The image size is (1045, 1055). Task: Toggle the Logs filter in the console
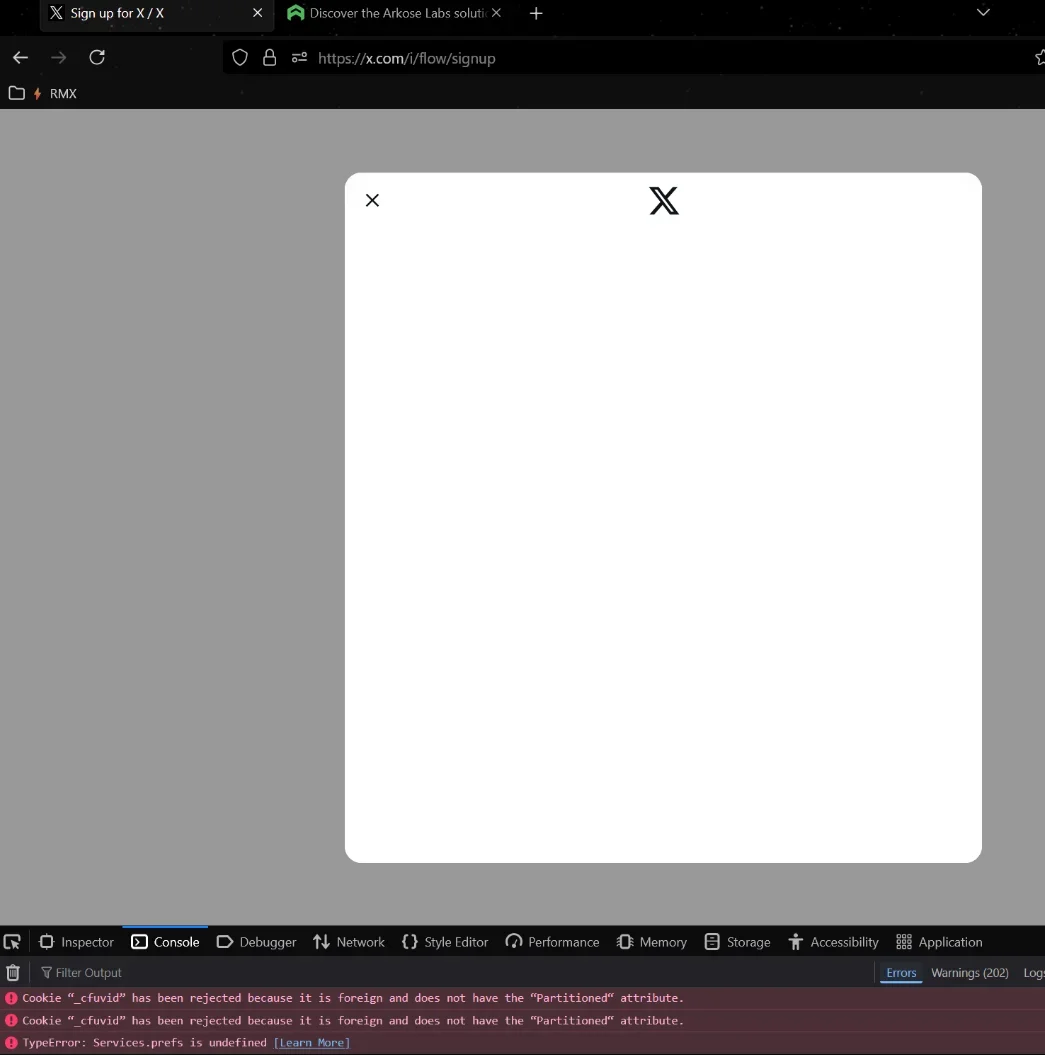coord(1034,973)
